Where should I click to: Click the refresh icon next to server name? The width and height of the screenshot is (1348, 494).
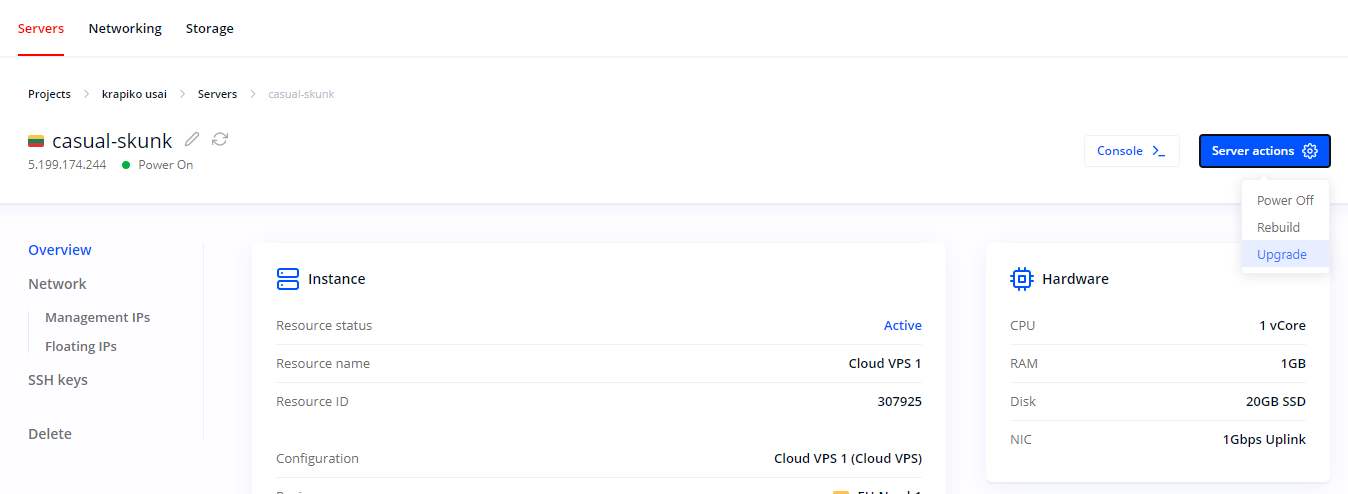220,139
